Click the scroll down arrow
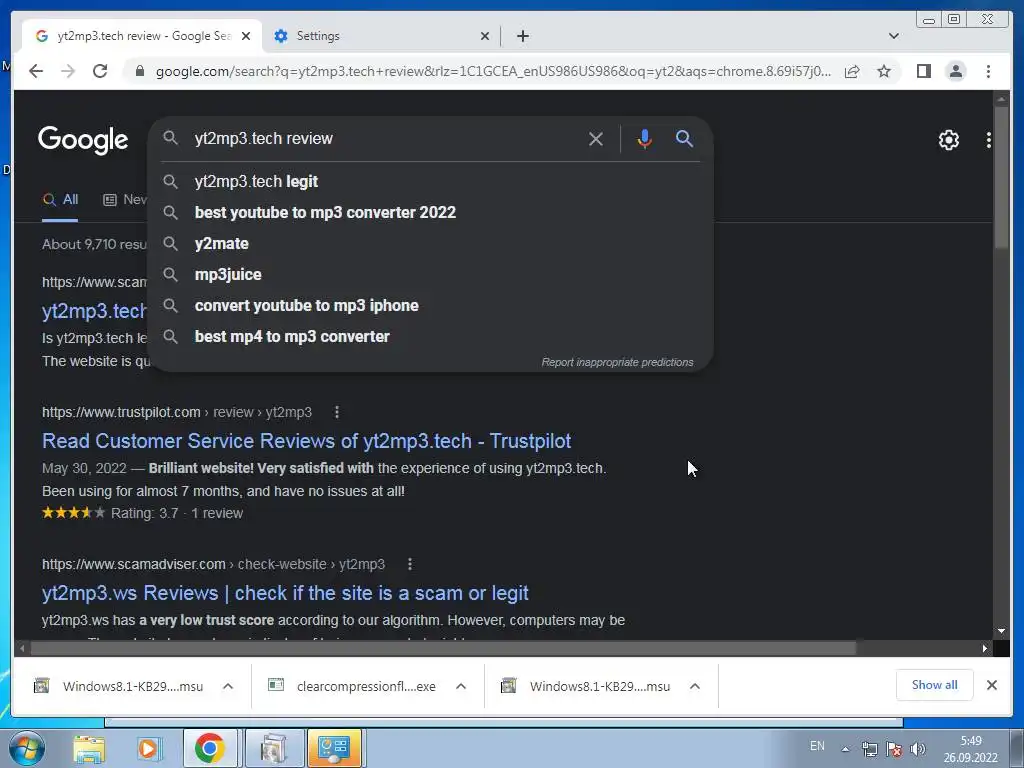The height and width of the screenshot is (768, 1024). pyautogui.click(x=1001, y=632)
